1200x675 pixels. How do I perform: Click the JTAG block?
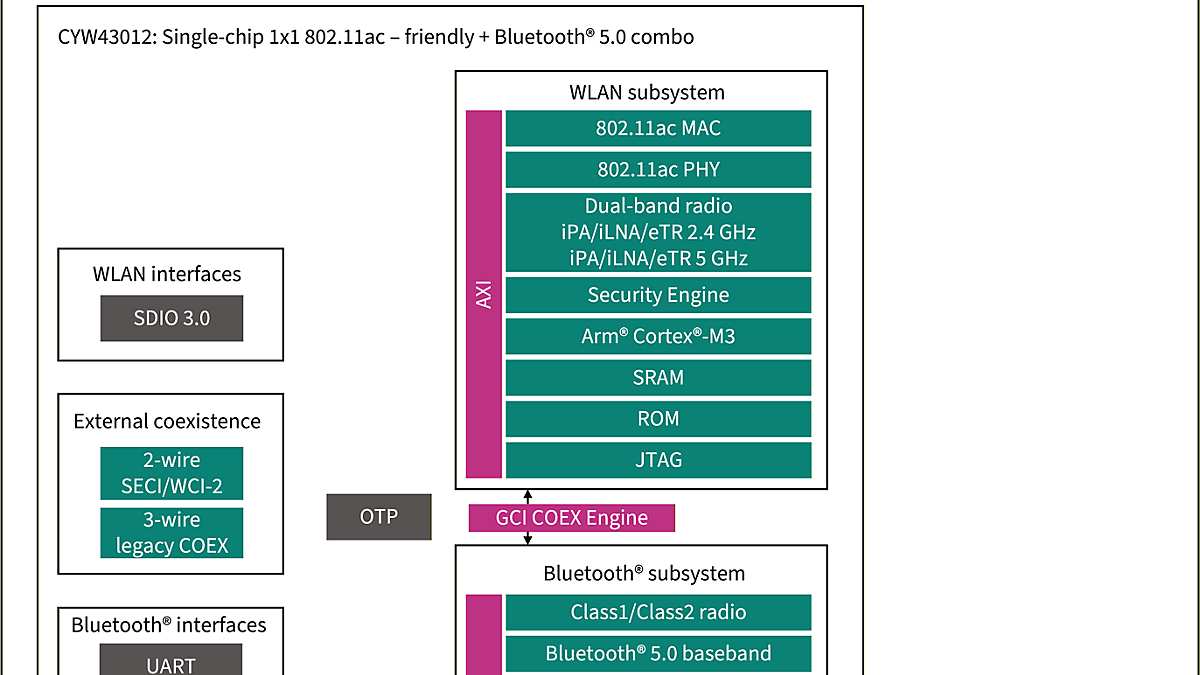click(658, 459)
